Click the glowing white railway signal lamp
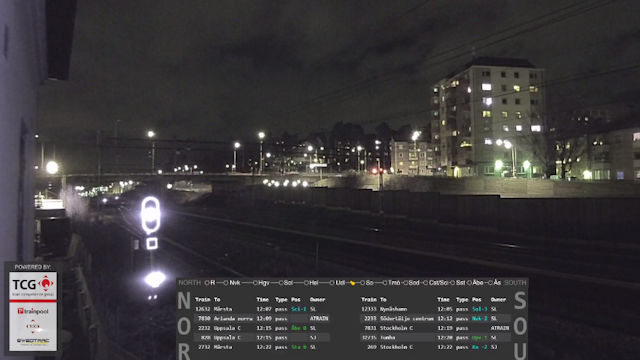 151,215
